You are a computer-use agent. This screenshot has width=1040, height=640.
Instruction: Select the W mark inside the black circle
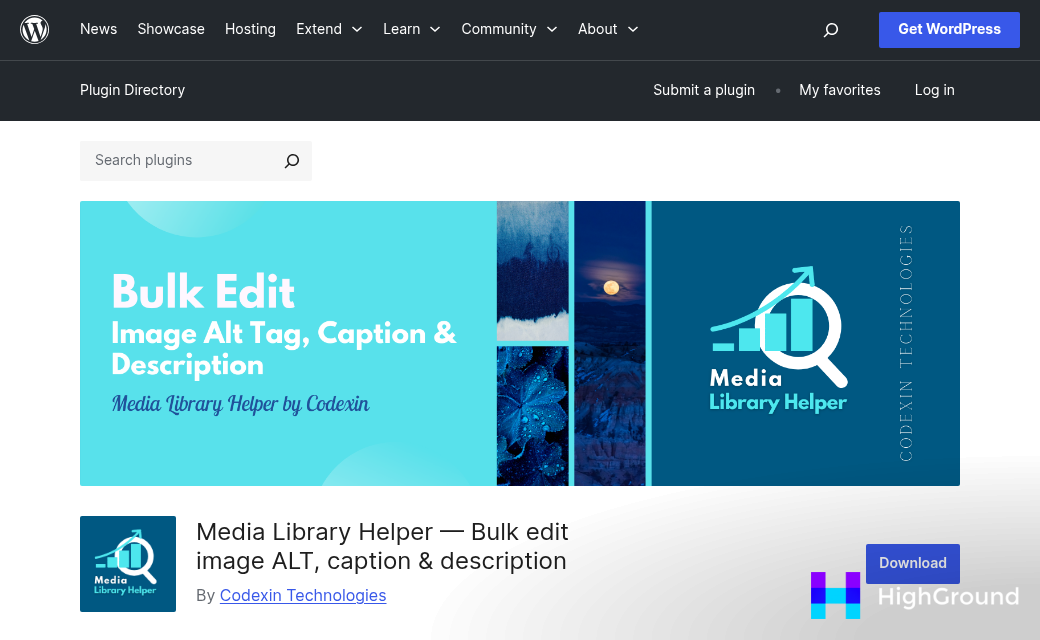[35, 29]
